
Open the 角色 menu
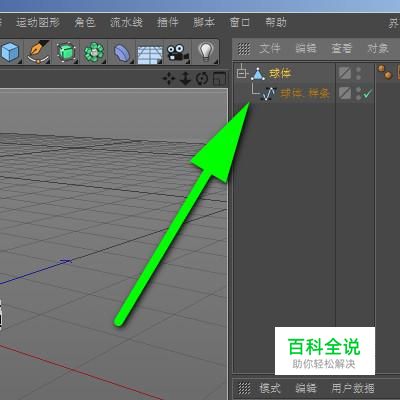(x=85, y=23)
